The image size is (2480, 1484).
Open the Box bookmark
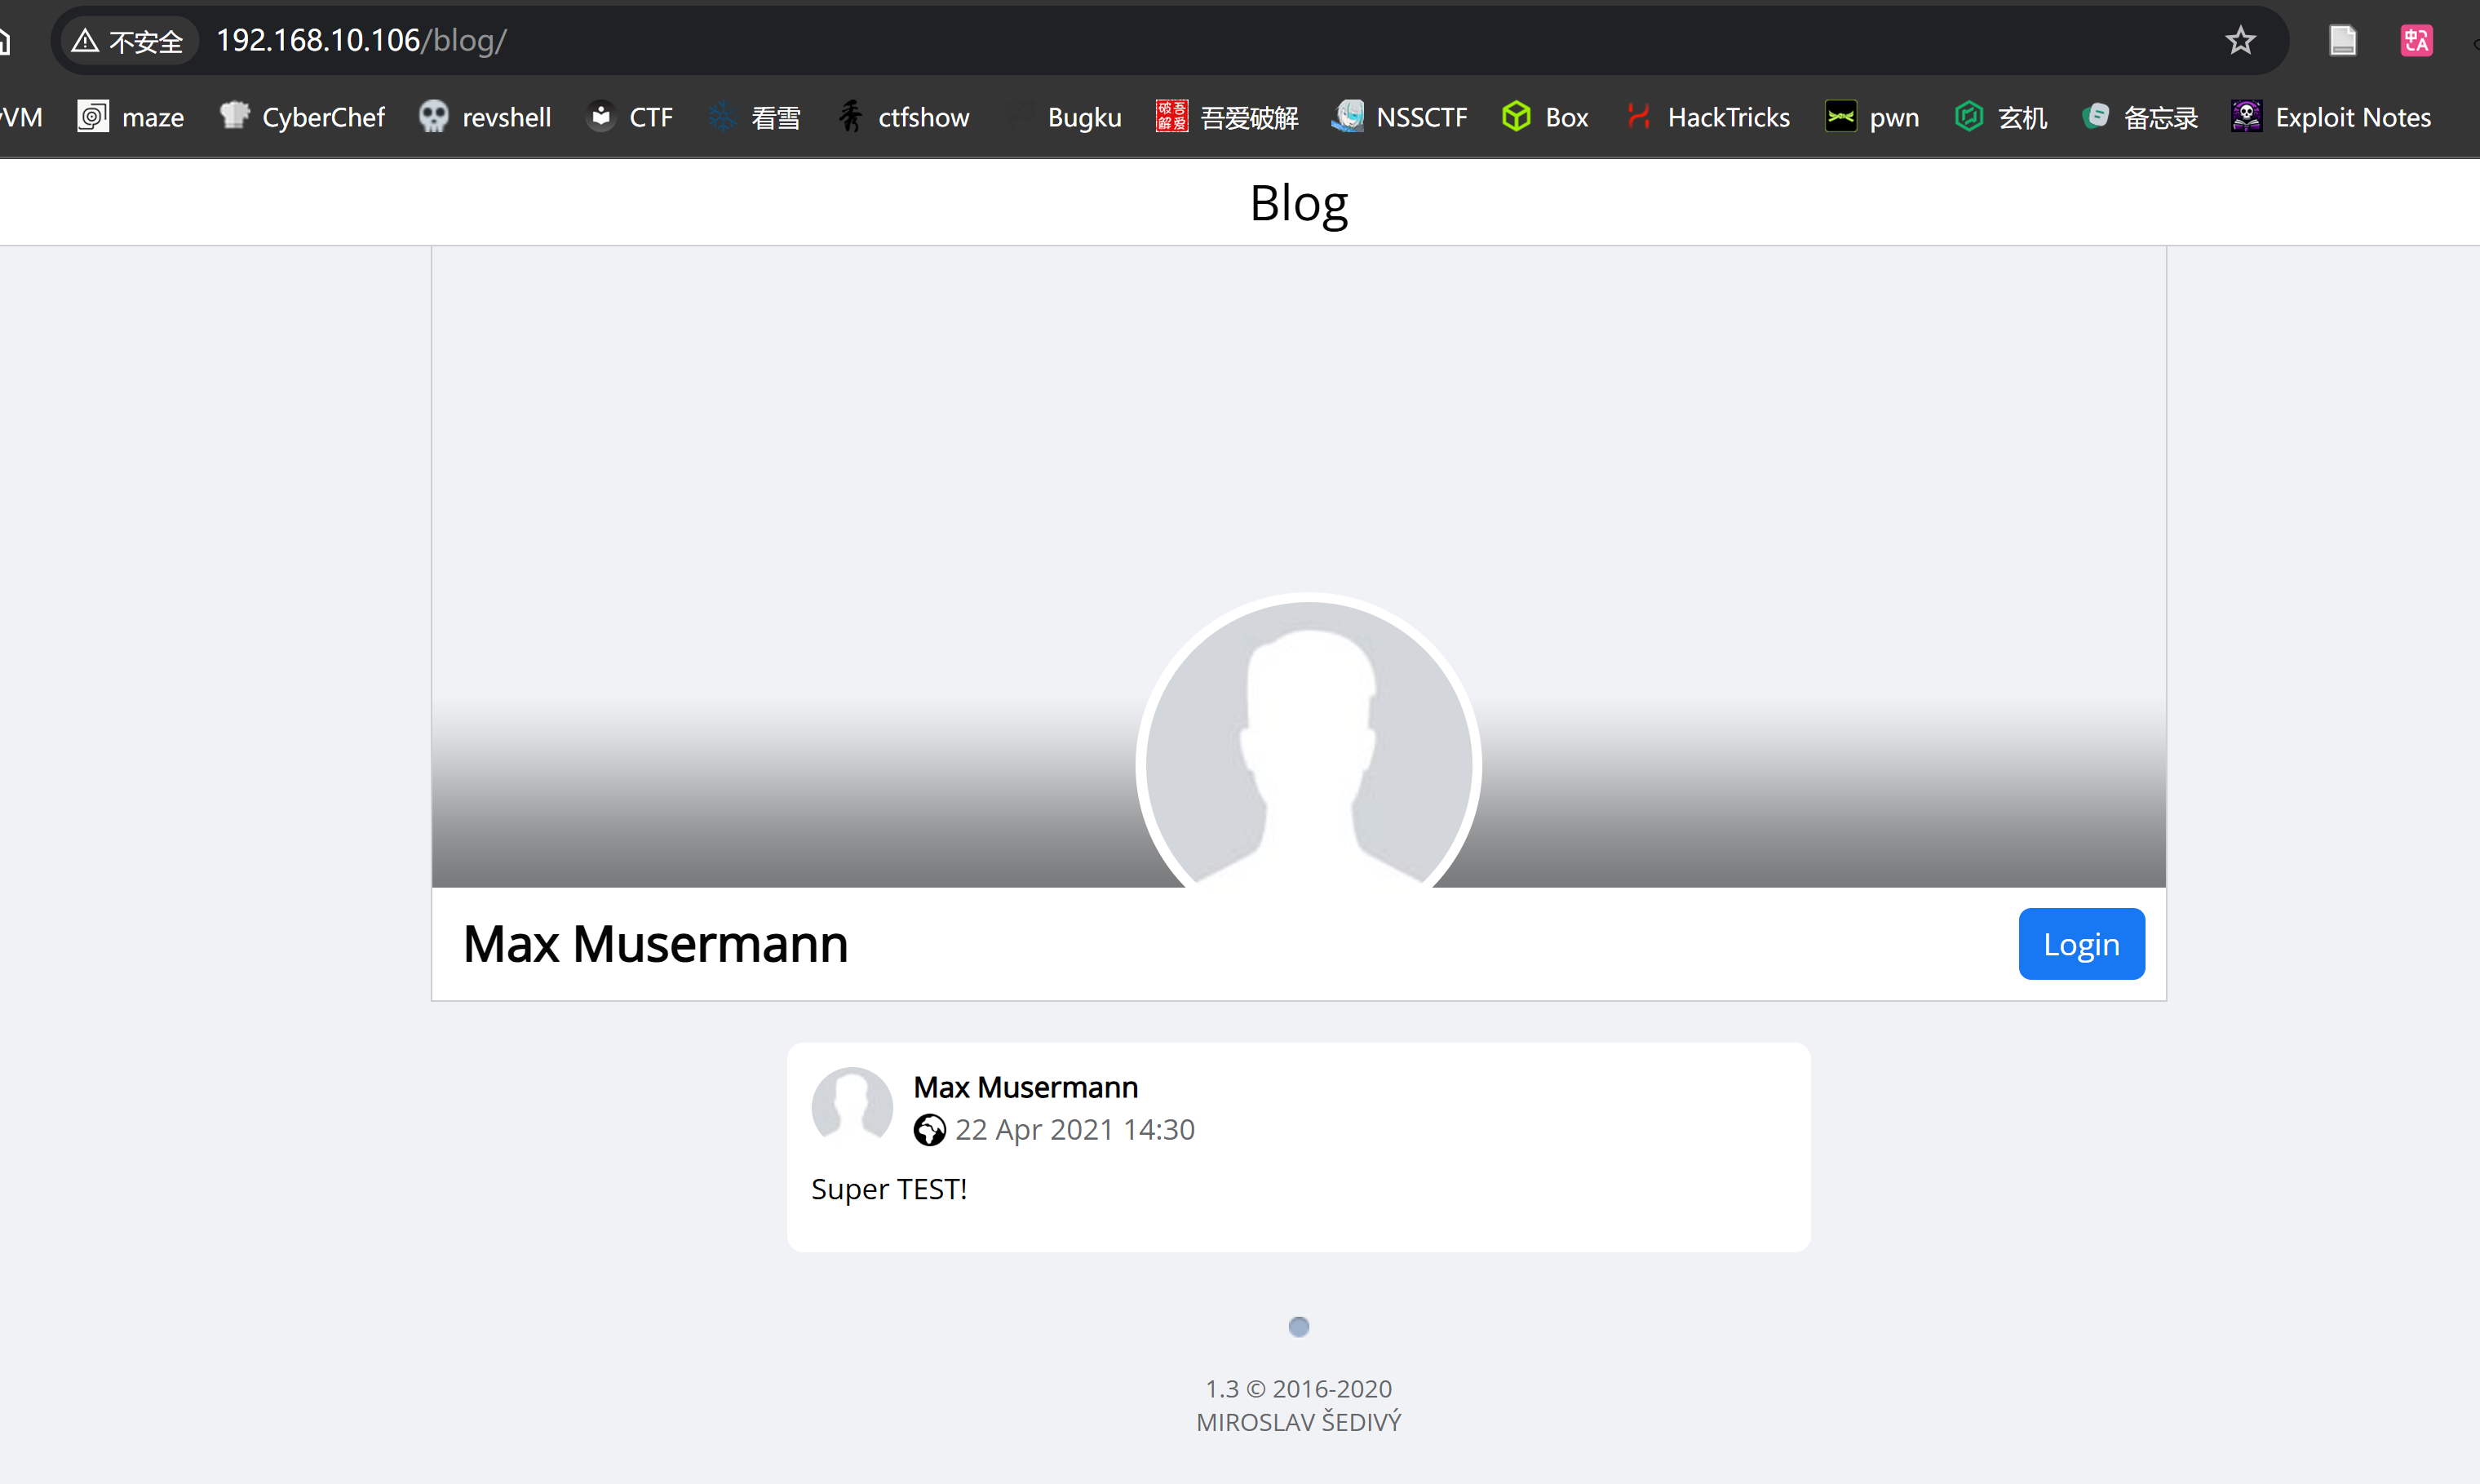point(1545,117)
